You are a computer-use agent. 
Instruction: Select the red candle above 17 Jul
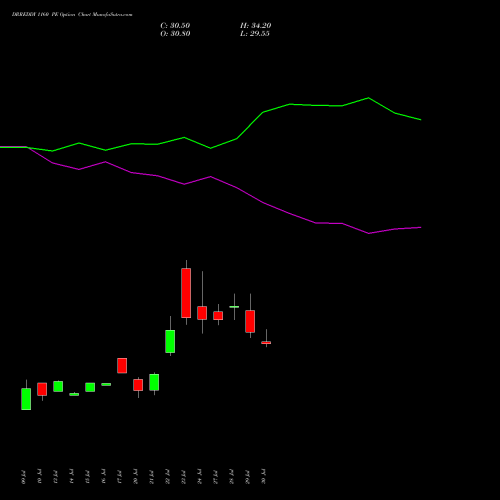(122, 365)
